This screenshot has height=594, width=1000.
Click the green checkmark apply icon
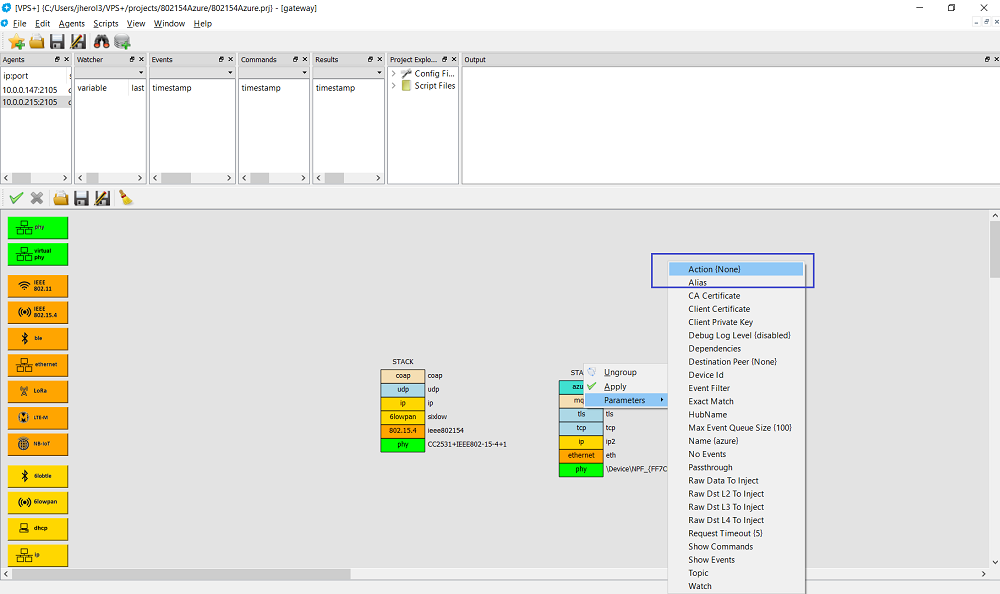coord(16,198)
